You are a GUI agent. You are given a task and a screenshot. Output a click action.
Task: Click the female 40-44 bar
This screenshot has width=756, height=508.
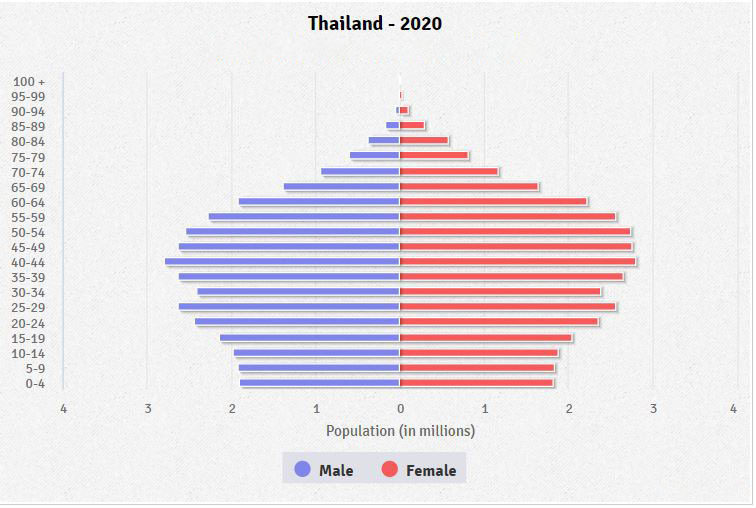[517, 262]
